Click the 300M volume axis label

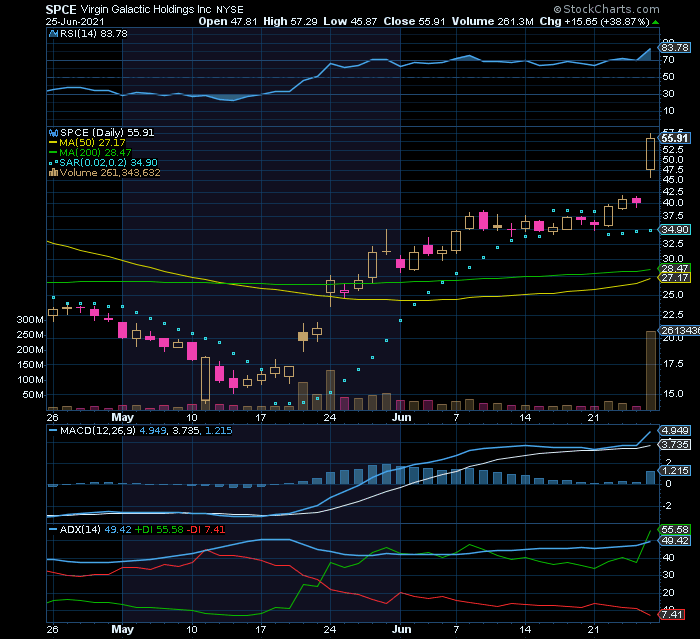coord(30,320)
